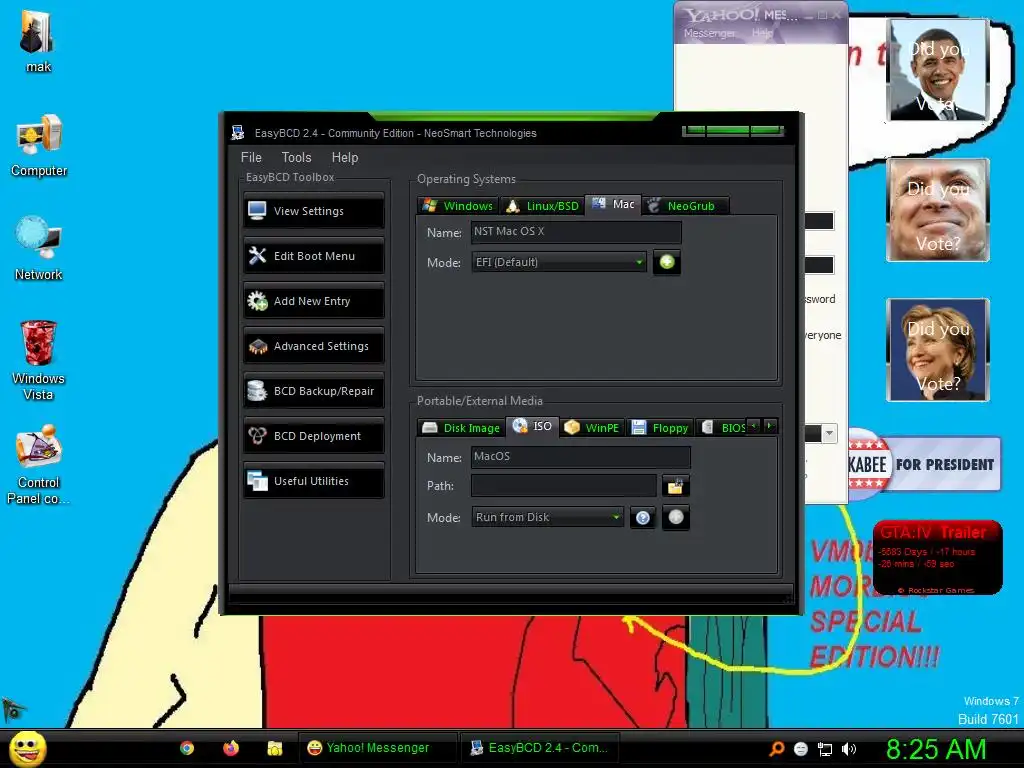Click the Obama Did you Vote gadget
The width and height of the screenshot is (1024, 768).
[x=938, y=70]
